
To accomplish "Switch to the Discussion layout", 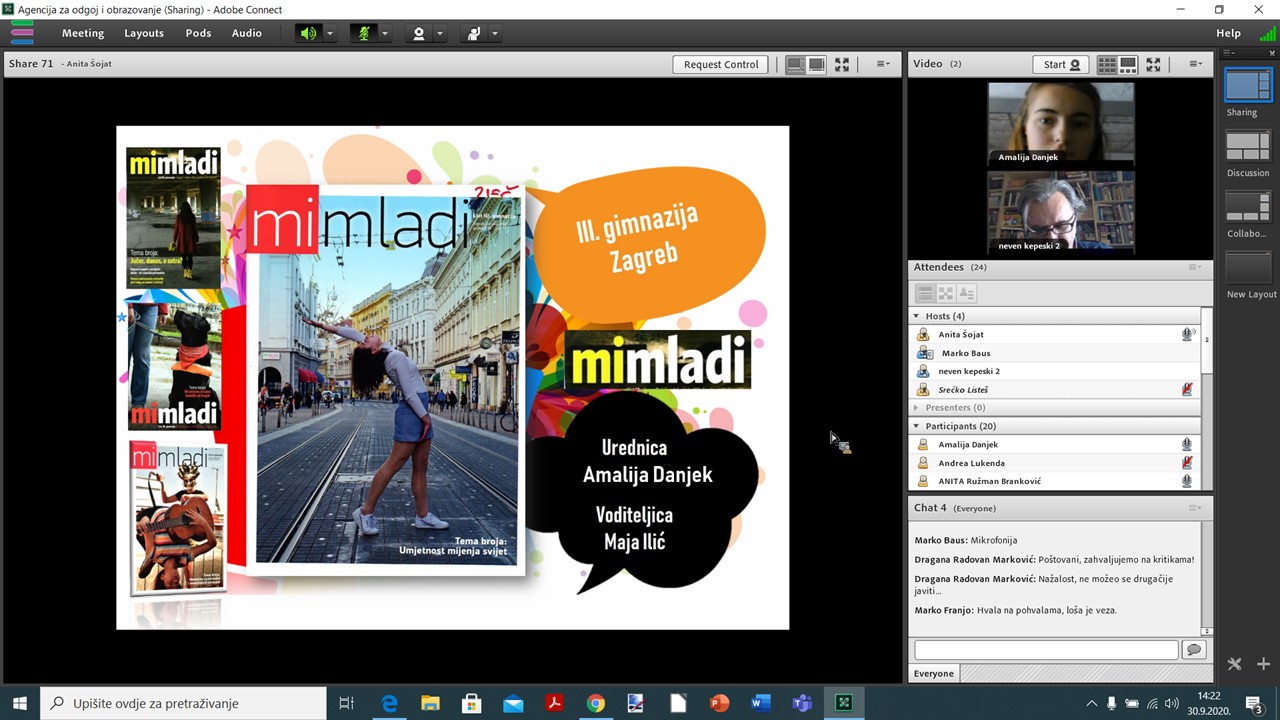I will click(1247, 147).
